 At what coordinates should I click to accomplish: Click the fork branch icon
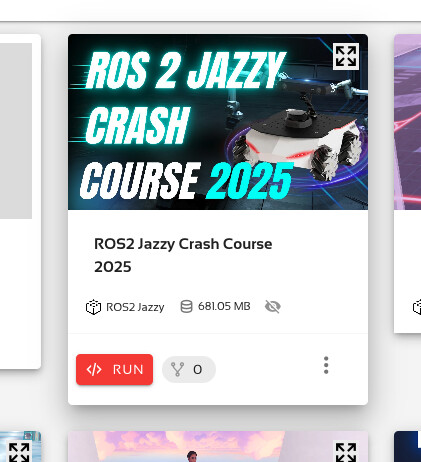click(x=177, y=369)
